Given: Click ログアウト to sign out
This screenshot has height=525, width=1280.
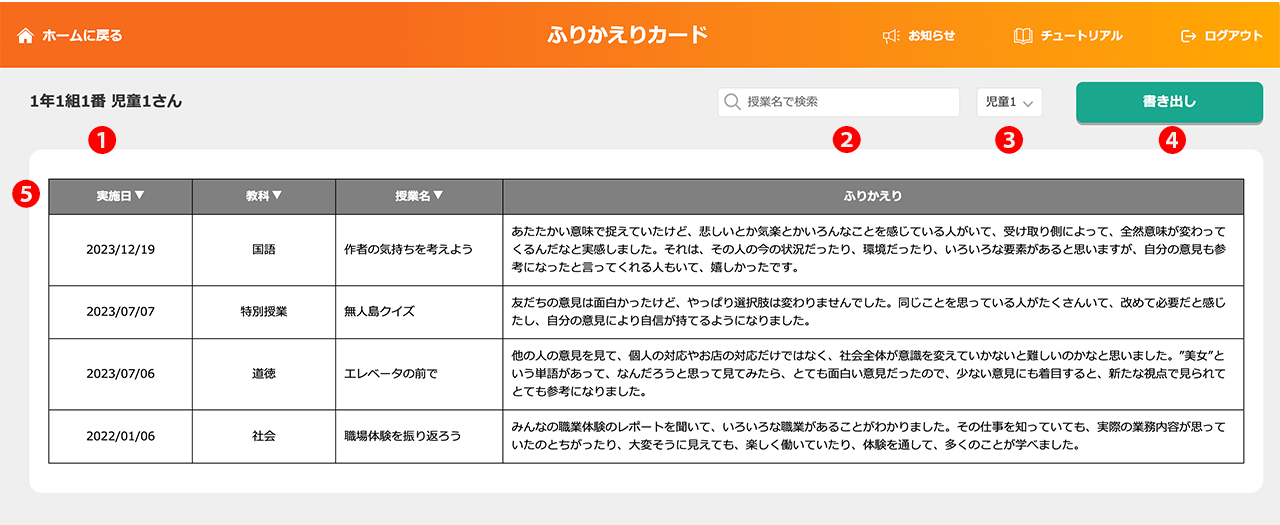Looking at the screenshot, I should click(1233, 36).
